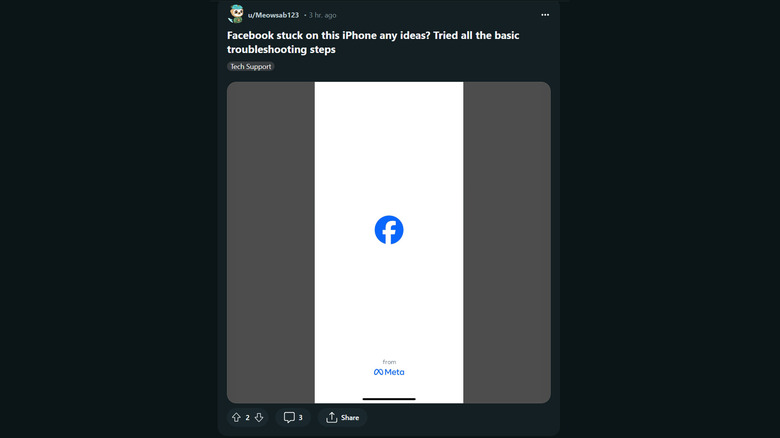Viewport: 780px width, 438px height.
Task: Click the "Share" label text
Action: tap(350, 418)
